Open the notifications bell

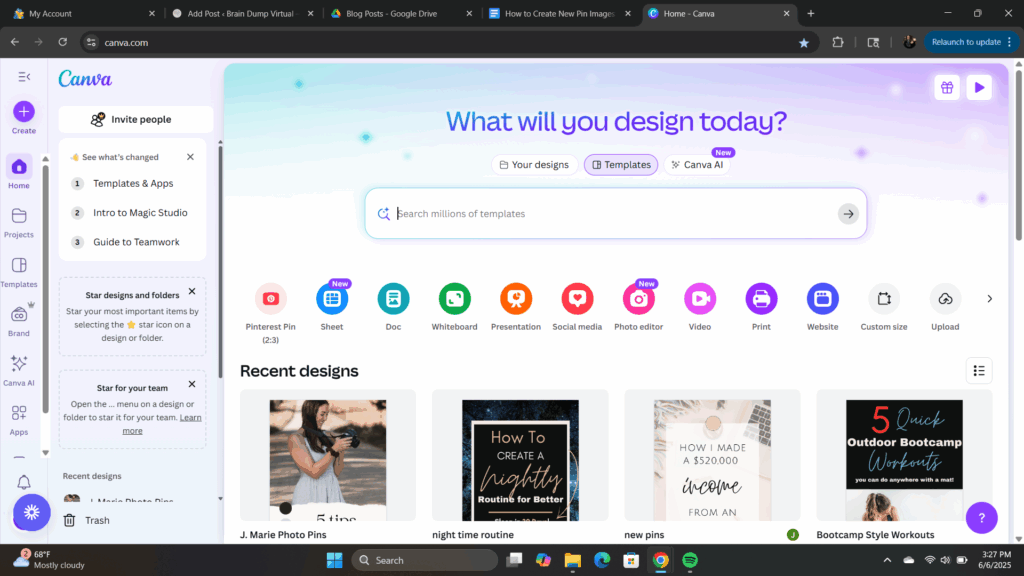point(24,482)
